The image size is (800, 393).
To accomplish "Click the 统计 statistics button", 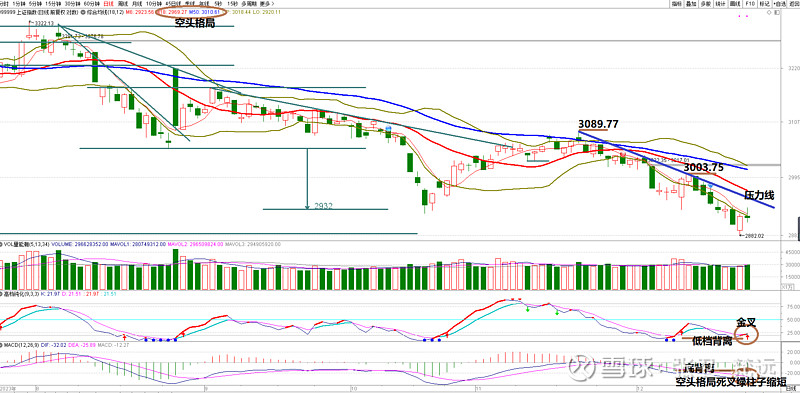I will tap(720, 4).
